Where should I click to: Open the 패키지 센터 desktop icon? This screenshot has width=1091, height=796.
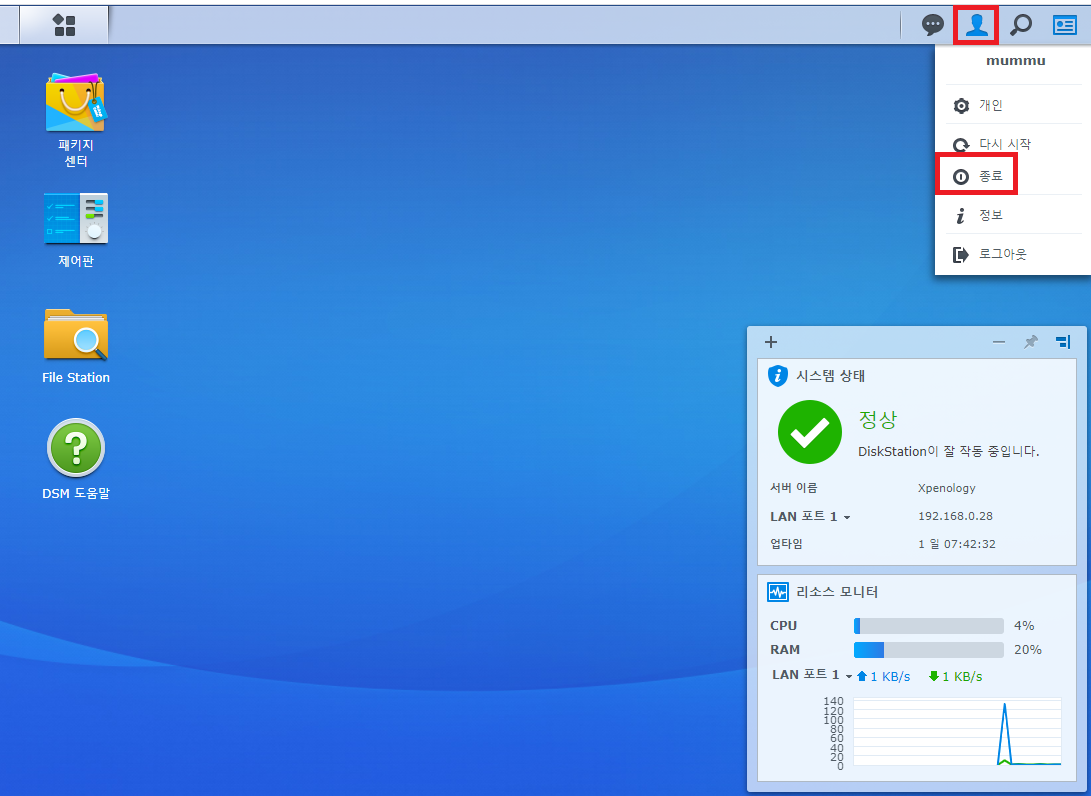coord(75,120)
